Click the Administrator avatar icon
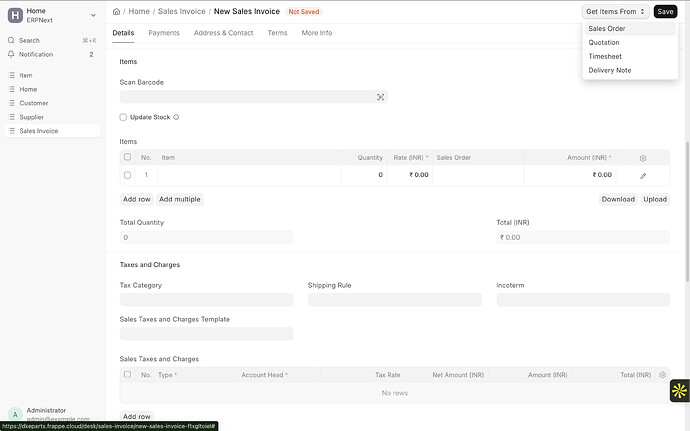Viewport: 690px width, 431px height. (x=15, y=414)
